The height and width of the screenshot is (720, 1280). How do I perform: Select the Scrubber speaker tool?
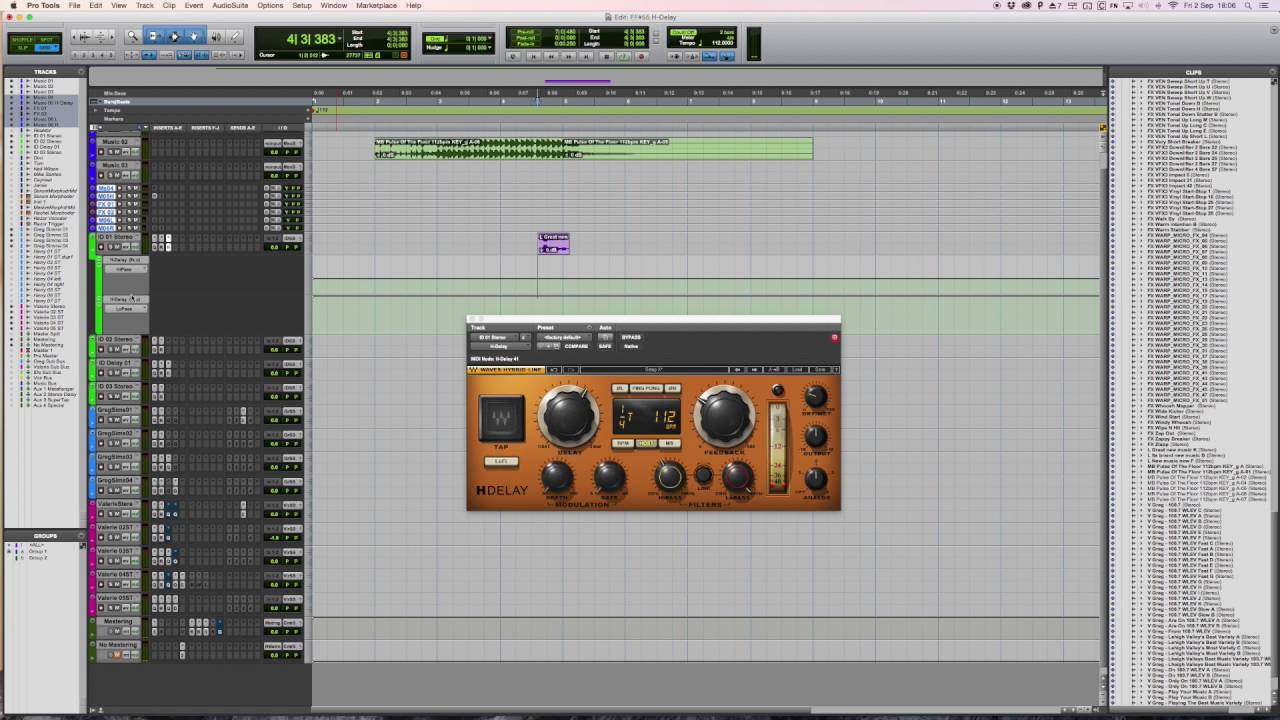(x=215, y=37)
